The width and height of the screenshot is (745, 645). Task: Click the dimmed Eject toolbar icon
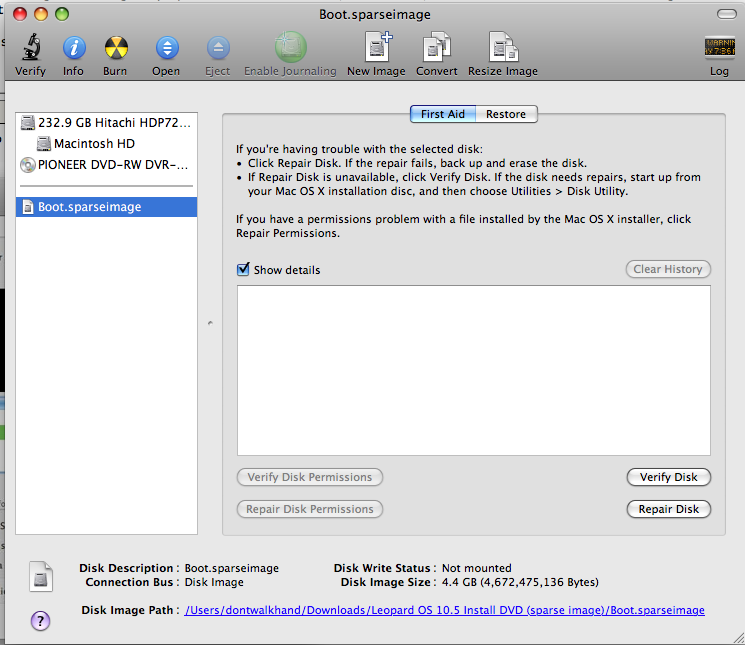(218, 48)
